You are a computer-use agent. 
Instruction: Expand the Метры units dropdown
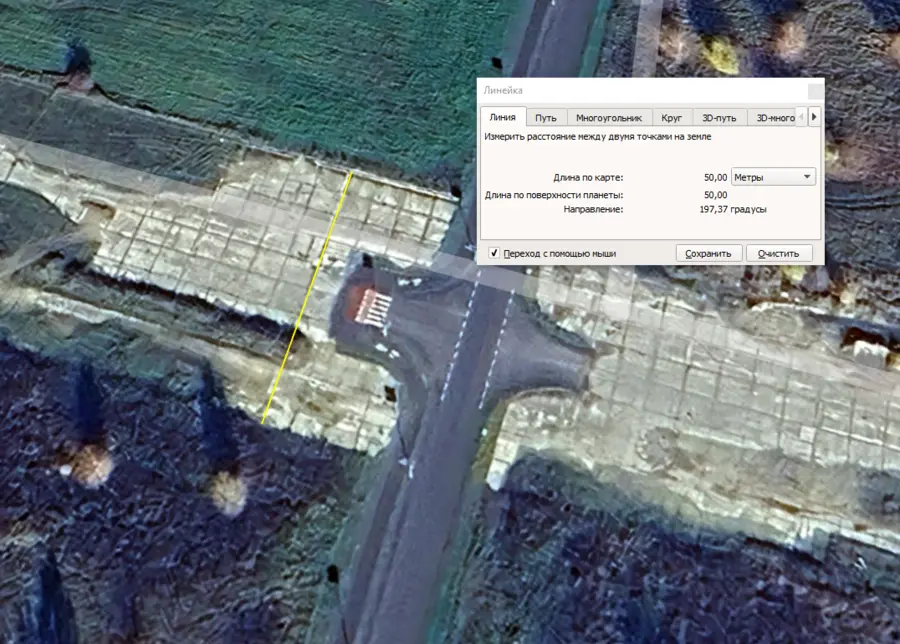pos(775,177)
